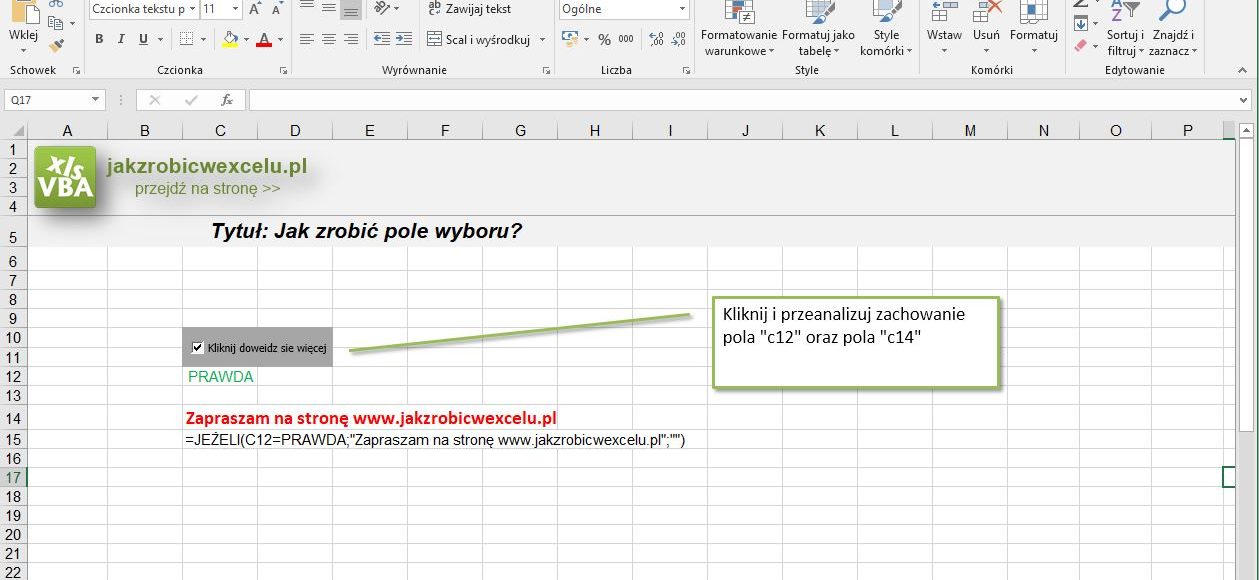Click the text orientation icon

381,9
